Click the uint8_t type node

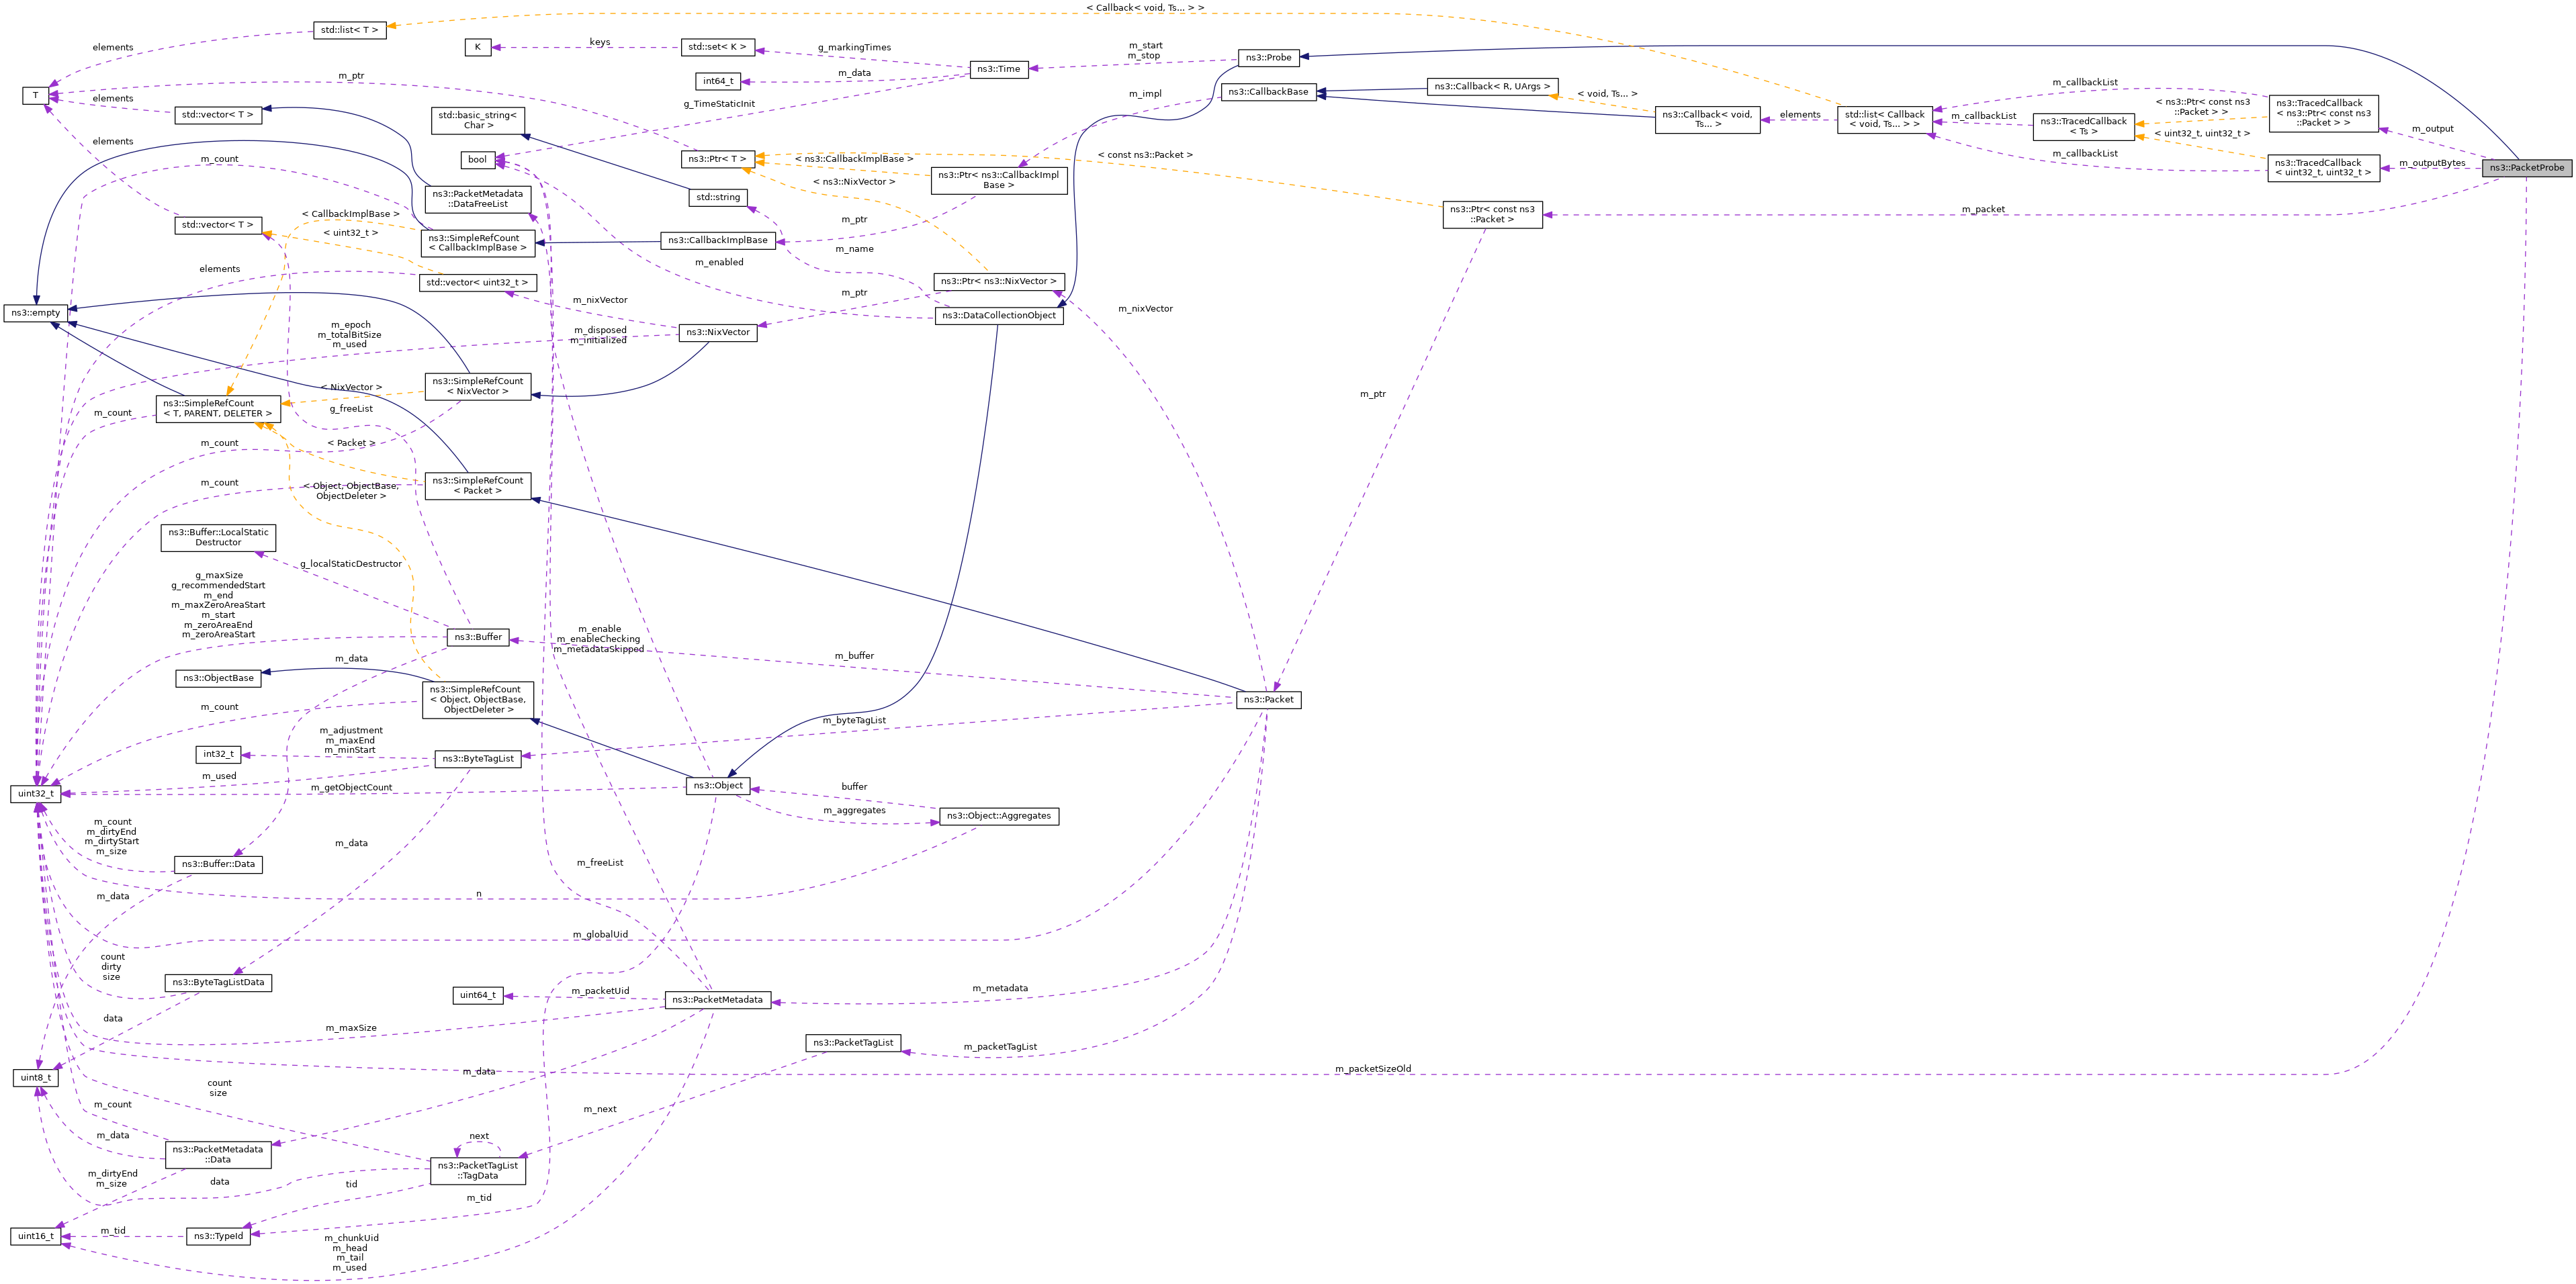pyautogui.click(x=35, y=1078)
